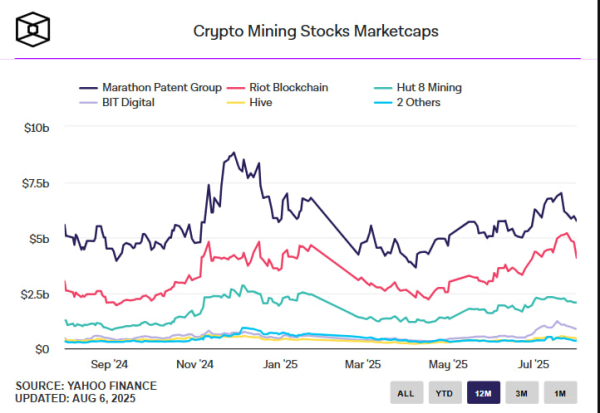The image size is (600, 413).
Task: Select the ALL time range
Action: (x=406, y=393)
